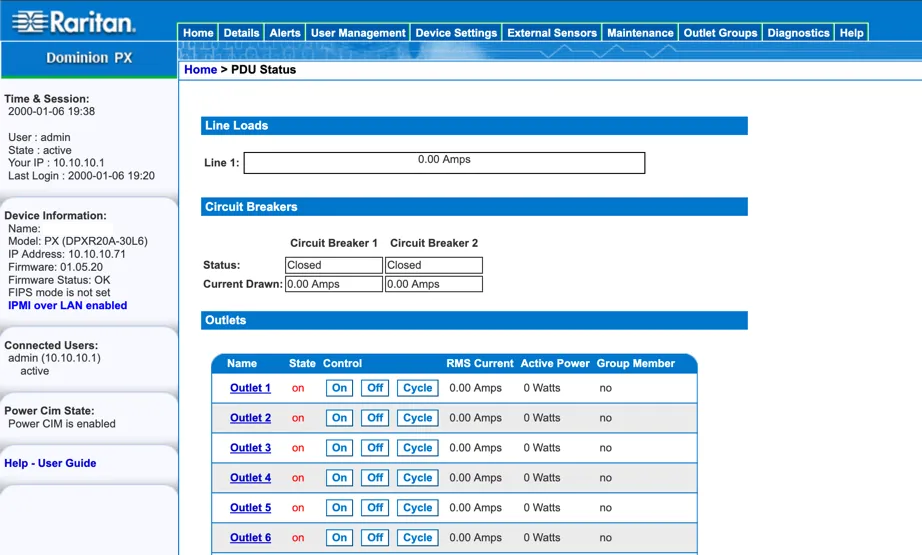
Task: Click 'Last Login : 2000-01-06 19:20' text
Action: pos(81,176)
